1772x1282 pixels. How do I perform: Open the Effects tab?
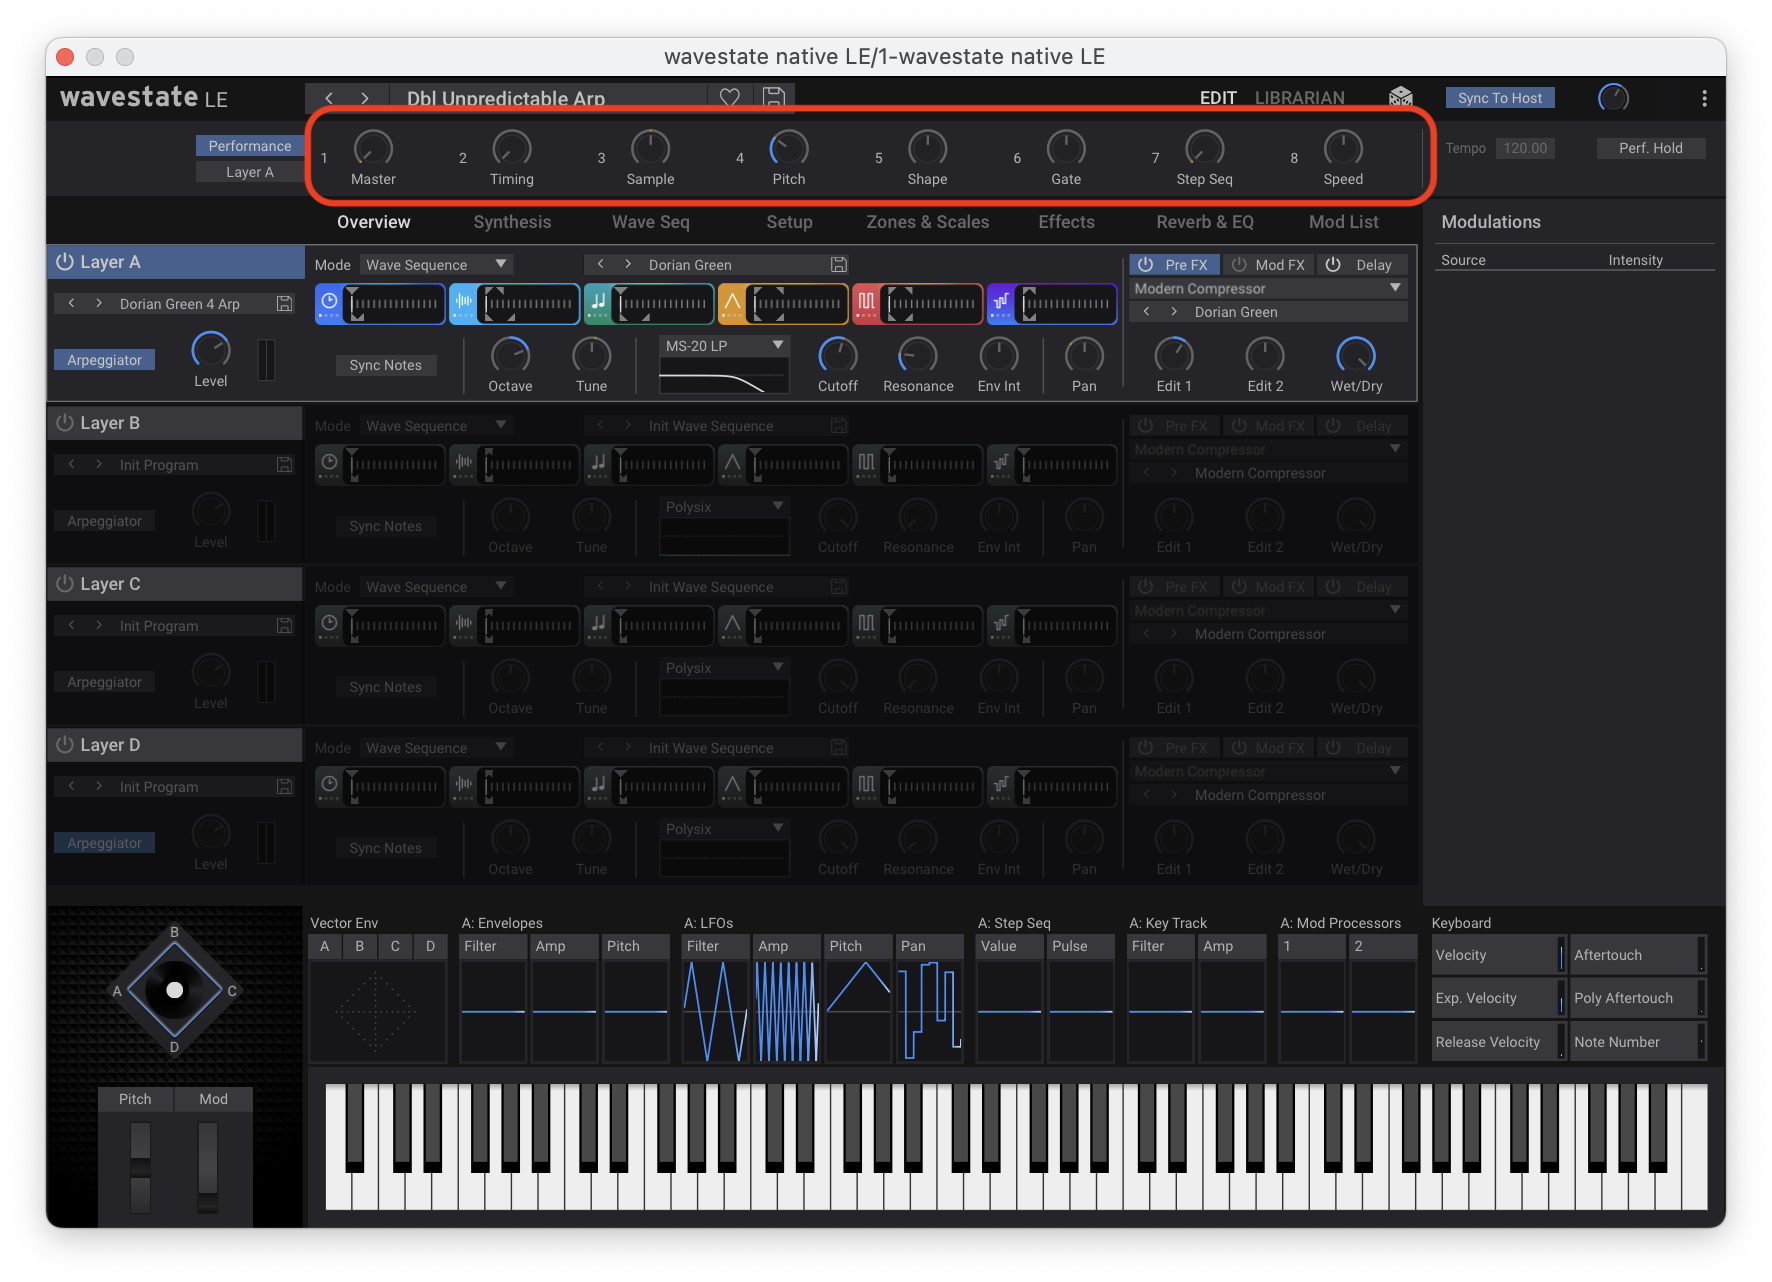[x=1067, y=222]
